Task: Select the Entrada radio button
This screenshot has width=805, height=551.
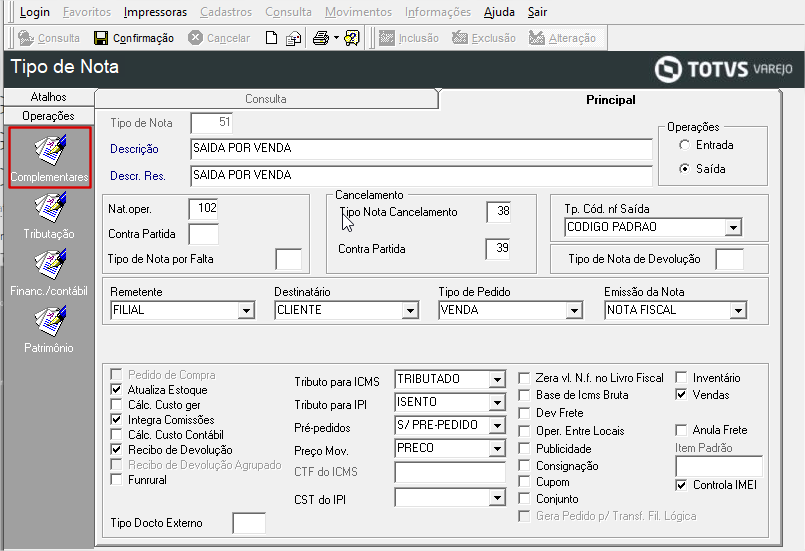Action: coord(684,145)
